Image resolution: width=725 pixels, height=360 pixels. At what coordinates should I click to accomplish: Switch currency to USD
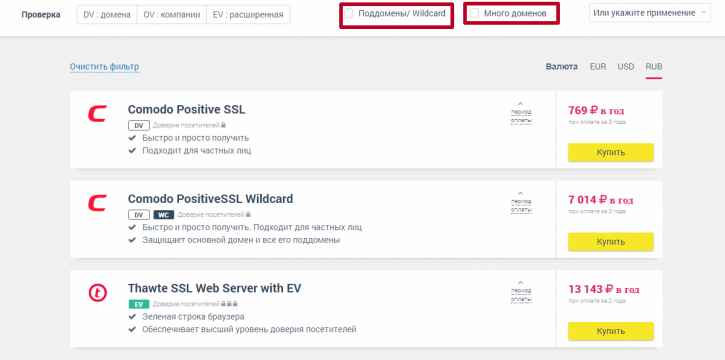626,67
